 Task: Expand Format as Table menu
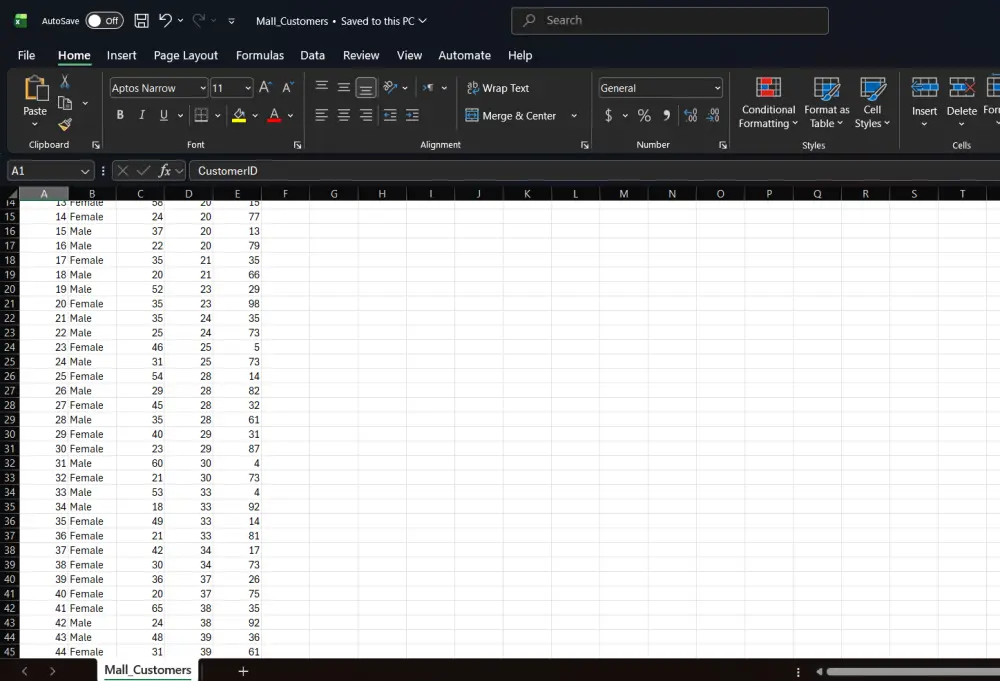click(x=827, y=103)
